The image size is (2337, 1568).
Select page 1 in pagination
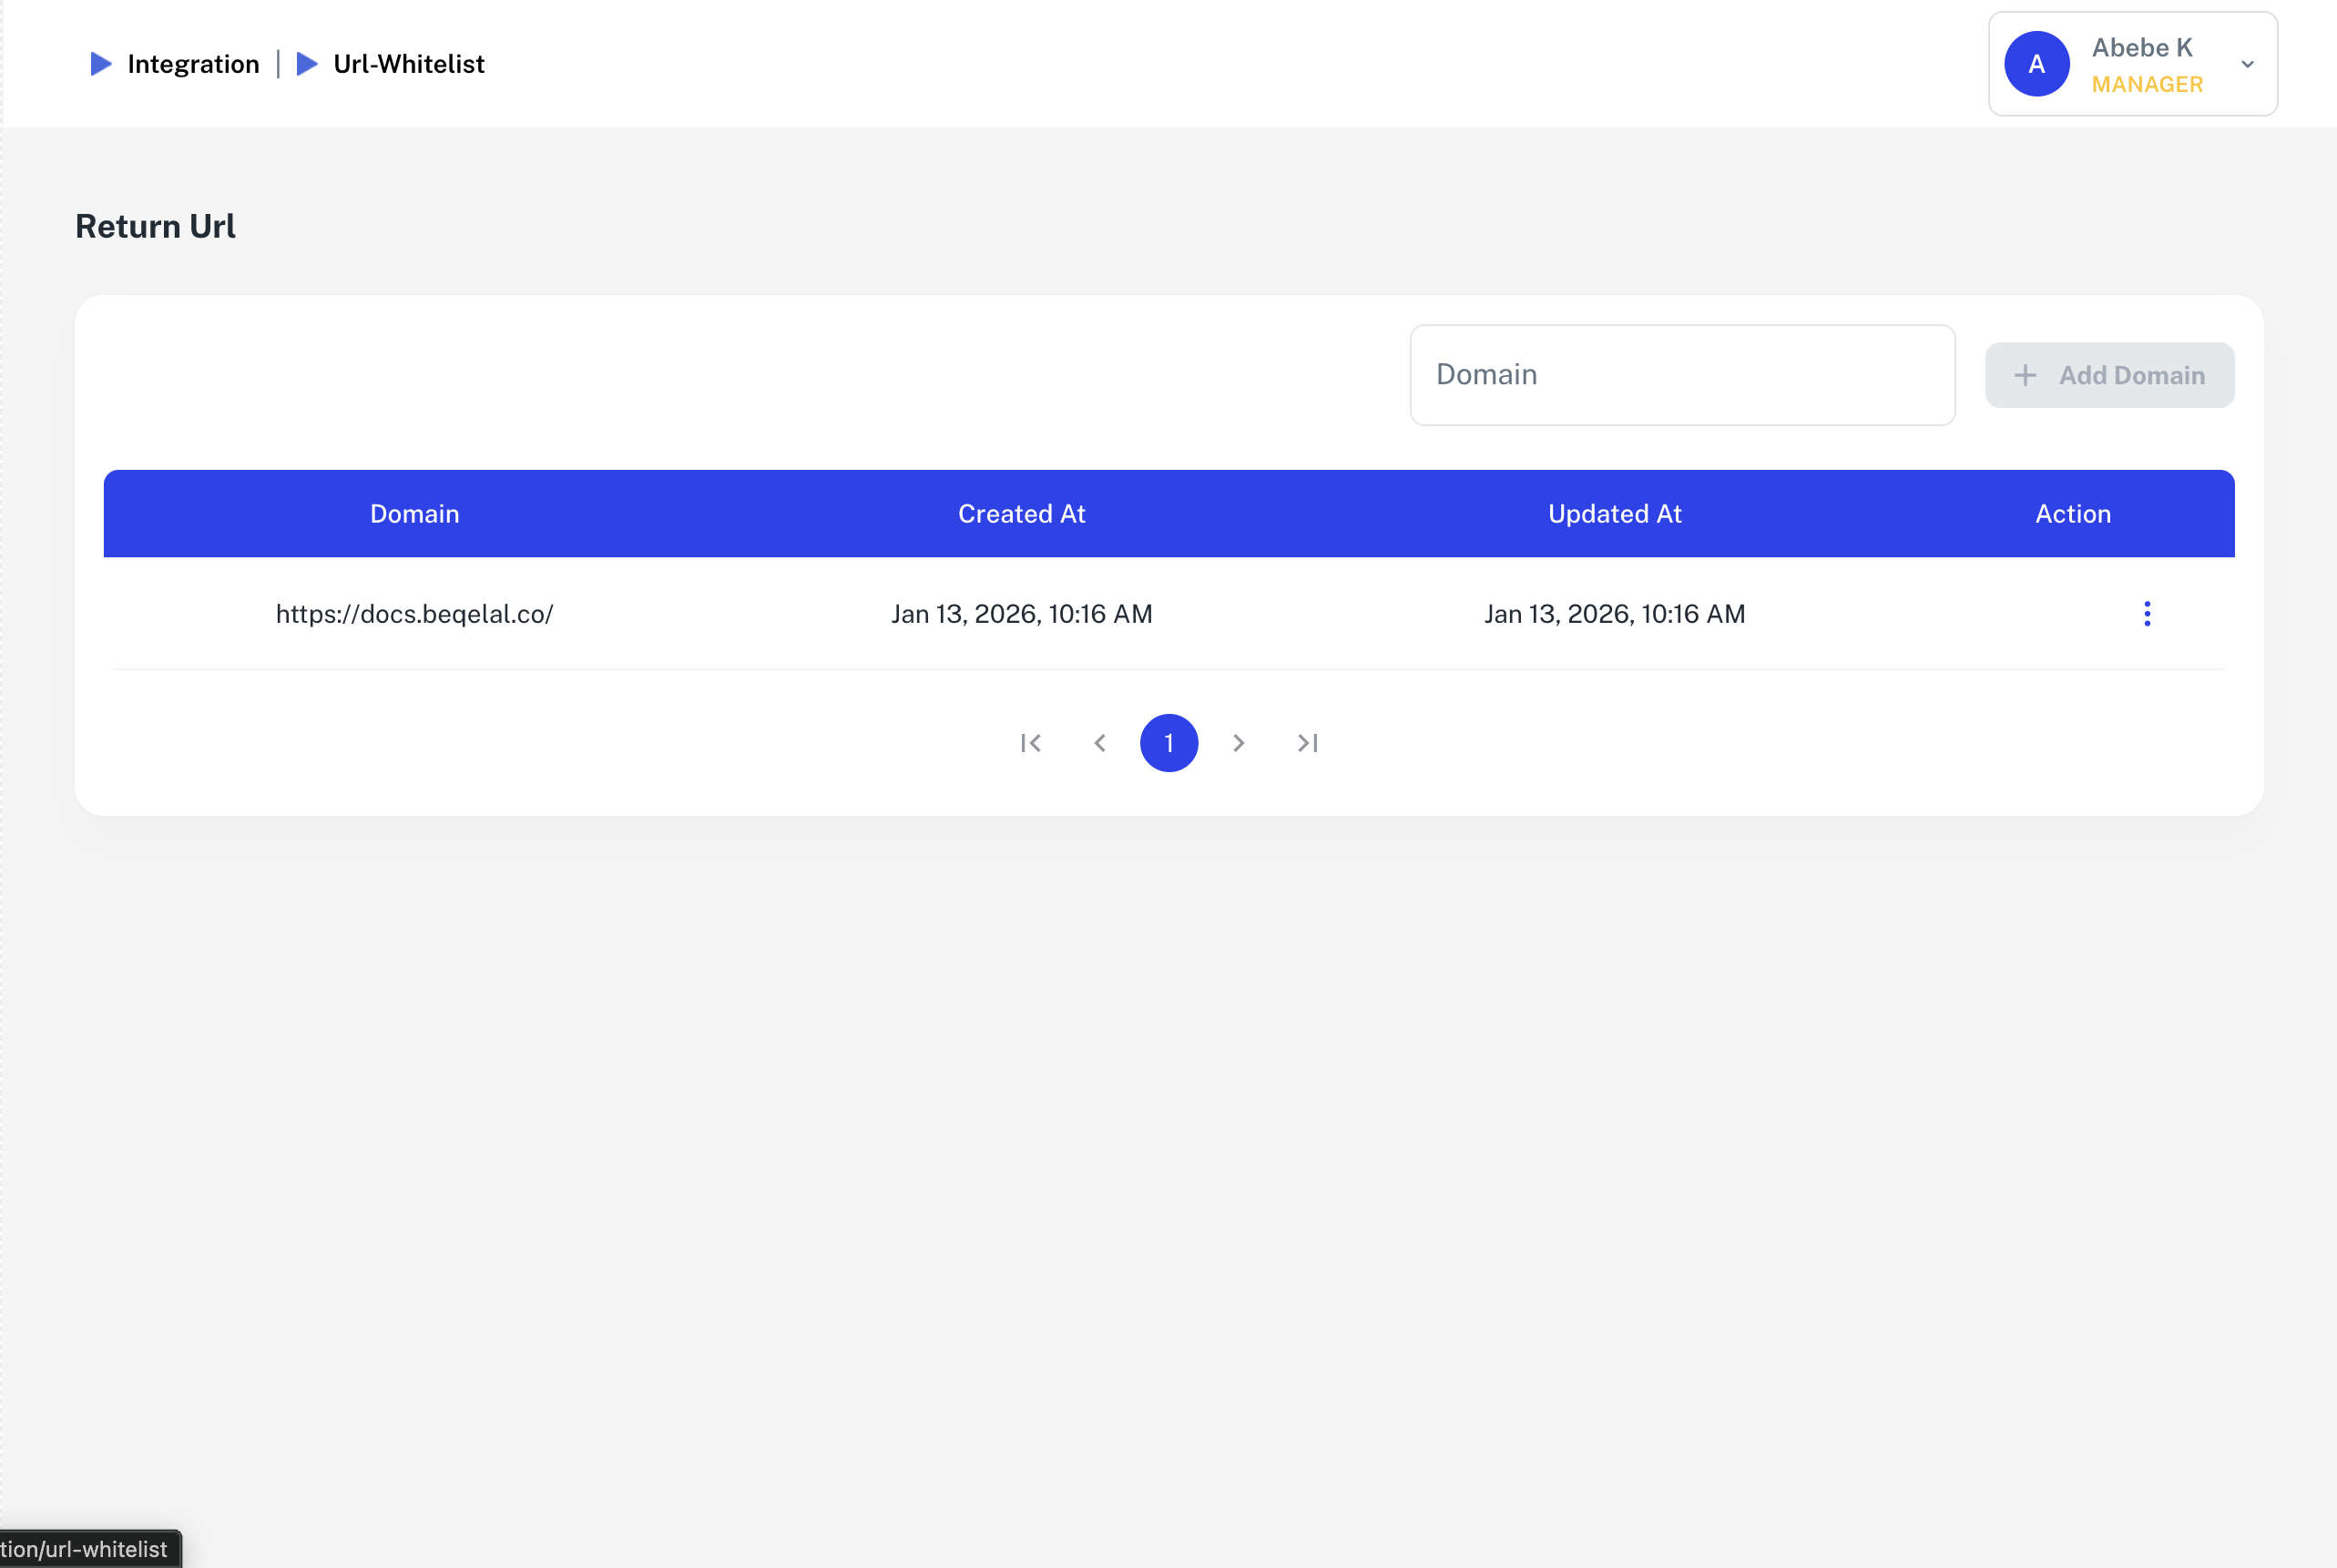pos(1168,743)
